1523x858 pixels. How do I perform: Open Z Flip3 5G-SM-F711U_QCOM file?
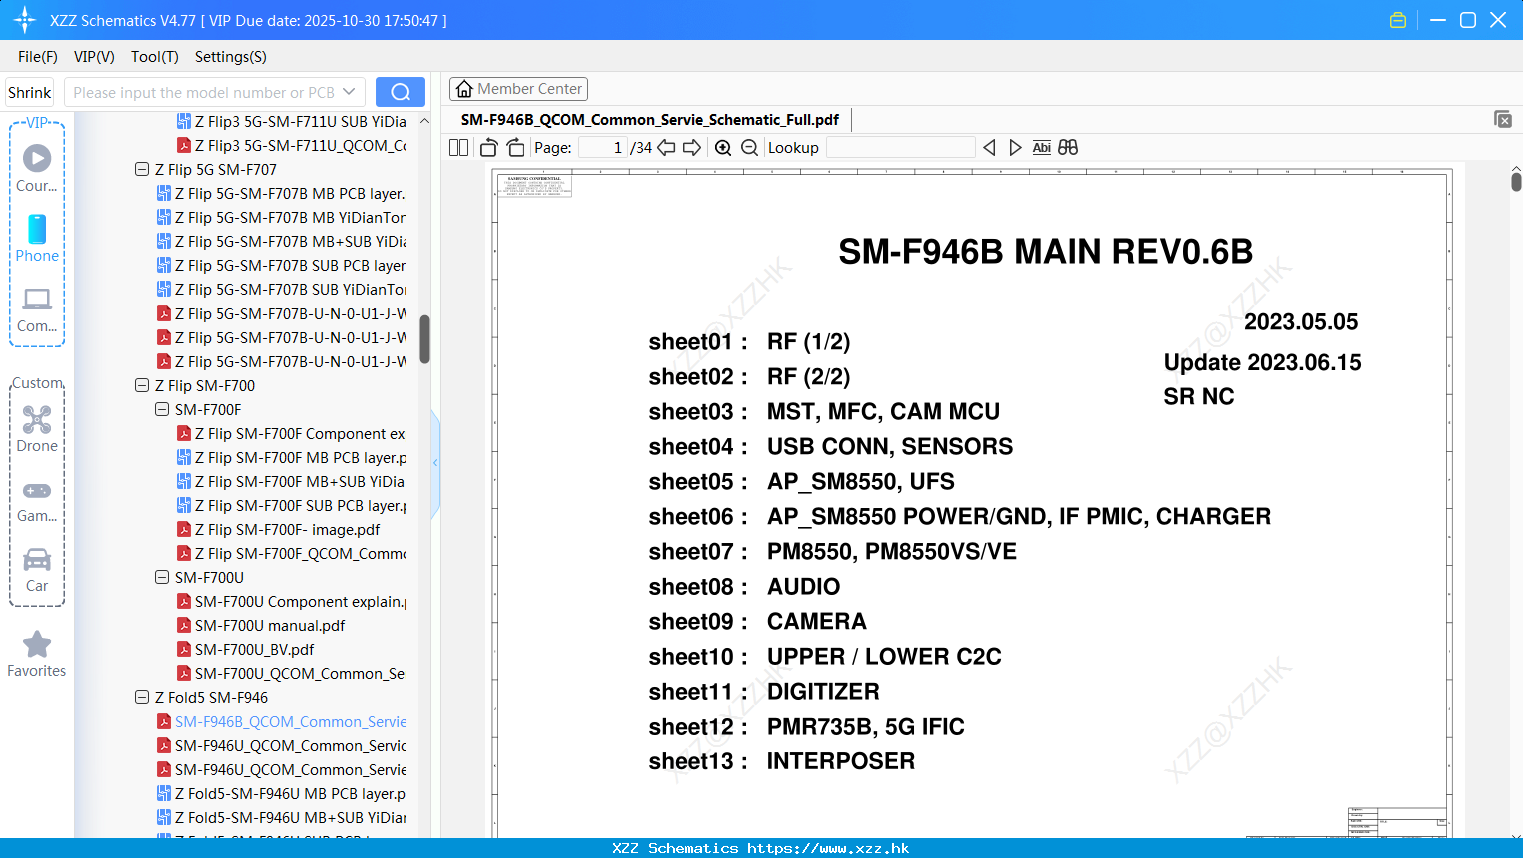[291, 146]
